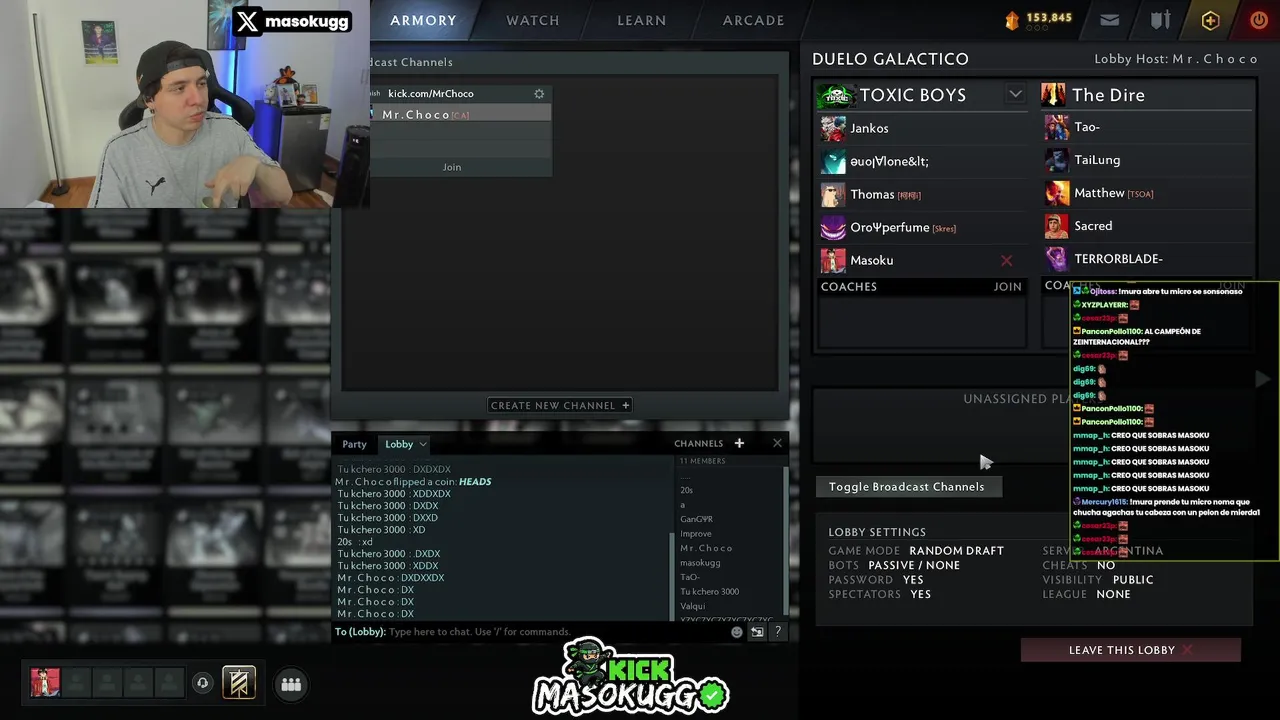The height and width of the screenshot is (720, 1280).
Task: Click the 'kick.com/MrChoco' channel title
Action: pos(431,93)
